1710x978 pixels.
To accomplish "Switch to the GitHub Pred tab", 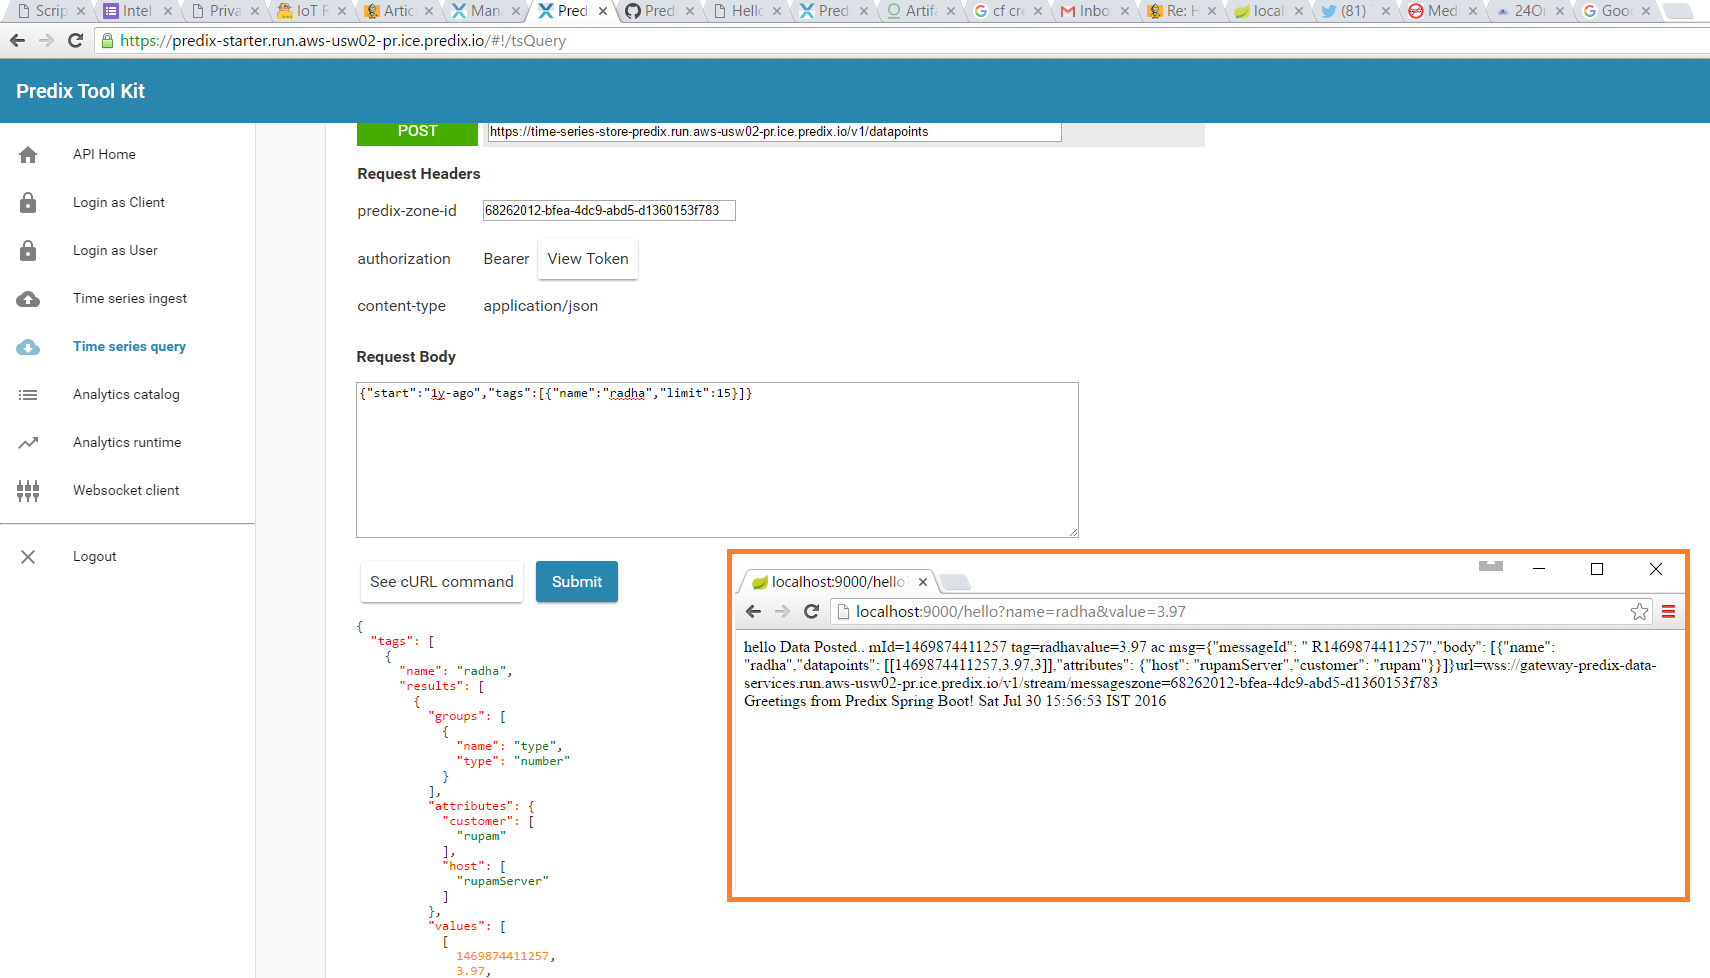I will [x=660, y=11].
